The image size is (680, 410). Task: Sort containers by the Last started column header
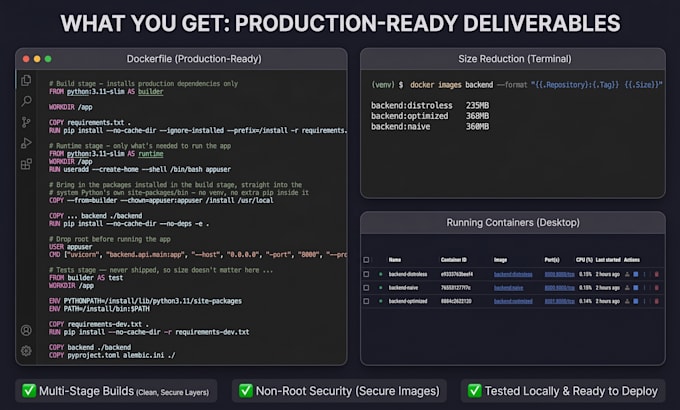[x=608, y=260]
